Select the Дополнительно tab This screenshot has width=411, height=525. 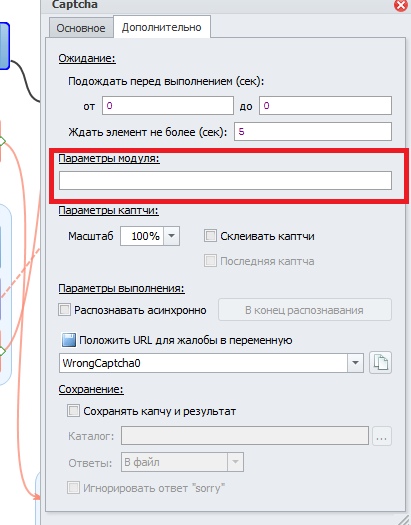tap(162, 27)
